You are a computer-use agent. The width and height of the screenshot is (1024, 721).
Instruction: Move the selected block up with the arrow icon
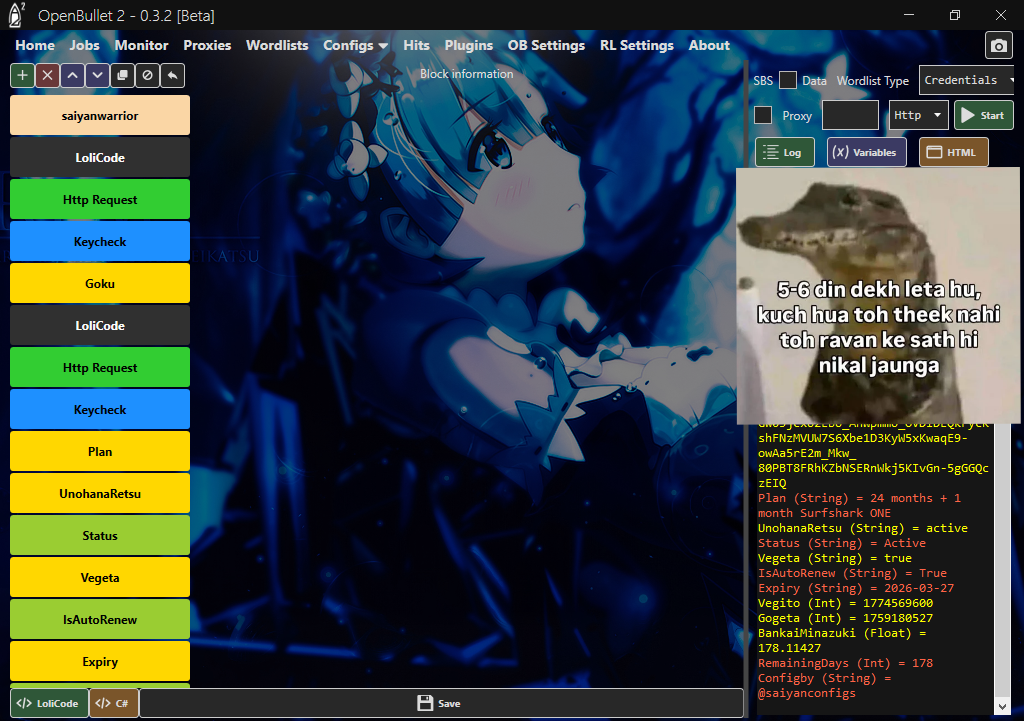72,75
